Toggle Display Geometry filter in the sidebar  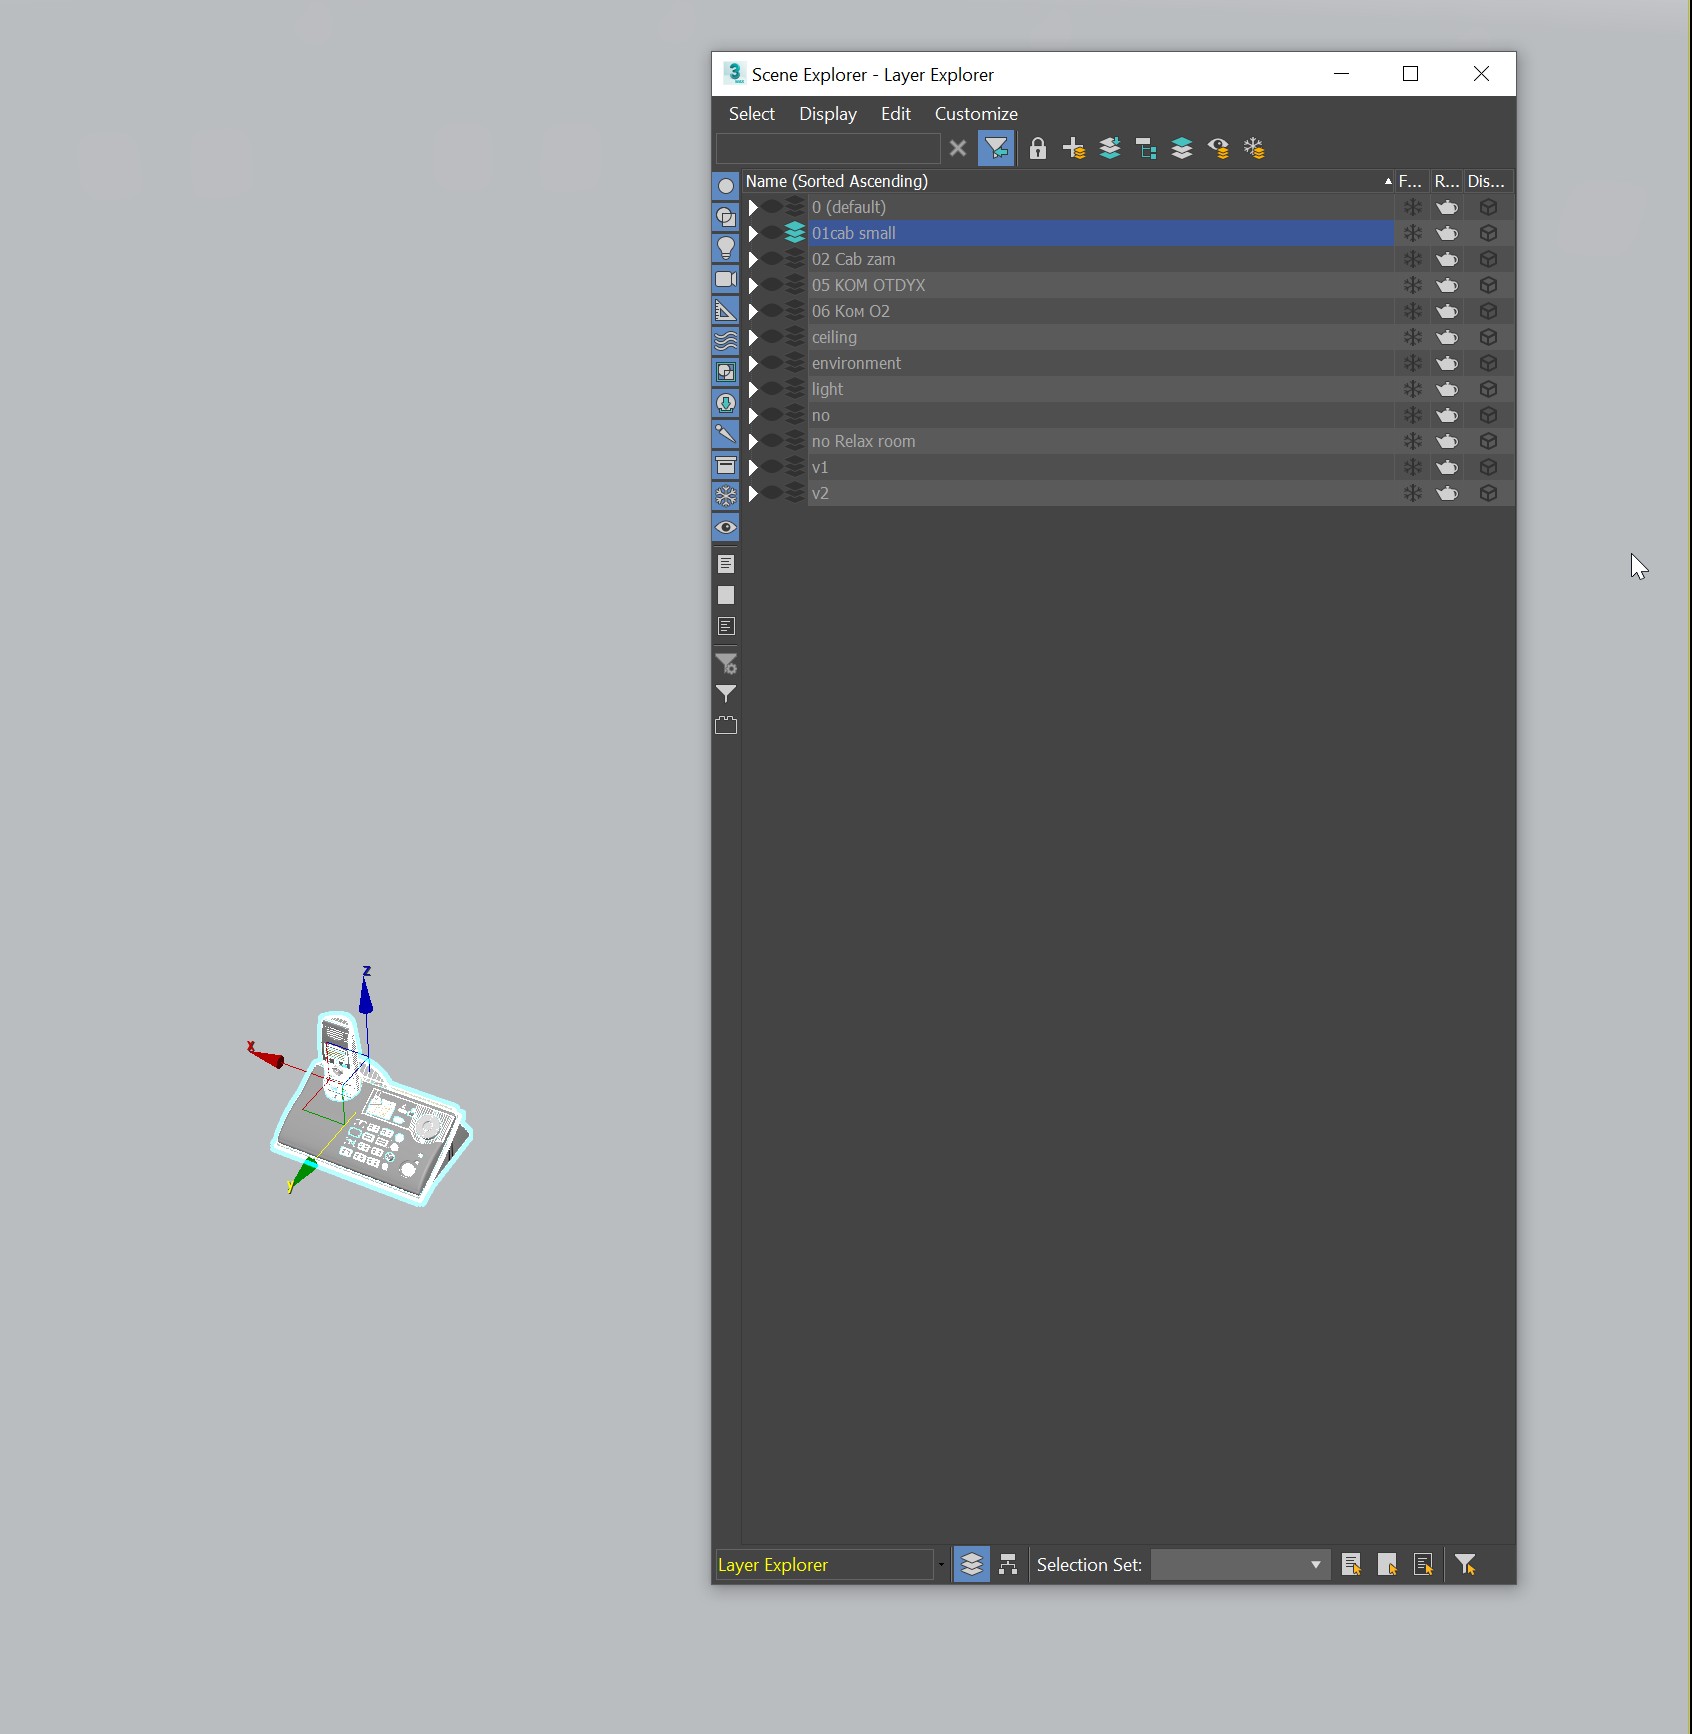[726, 186]
